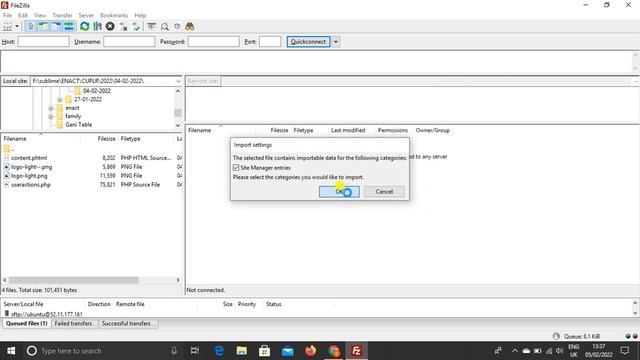Click OK in Import settings dialog
The image size is (640, 360).
tap(339, 191)
